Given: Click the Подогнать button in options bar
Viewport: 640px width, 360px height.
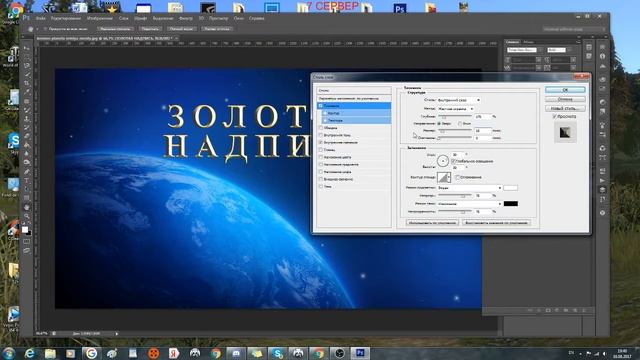Looking at the screenshot, I should click(x=150, y=29).
